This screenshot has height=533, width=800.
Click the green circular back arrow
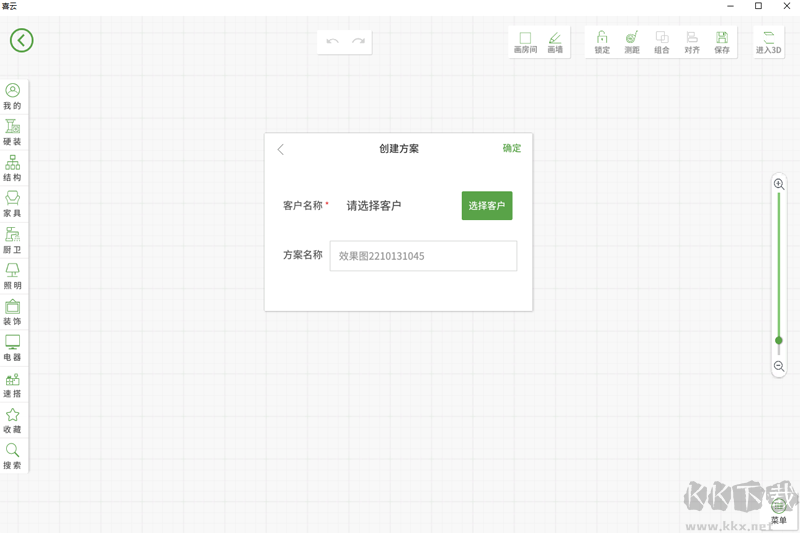pyautogui.click(x=21, y=40)
